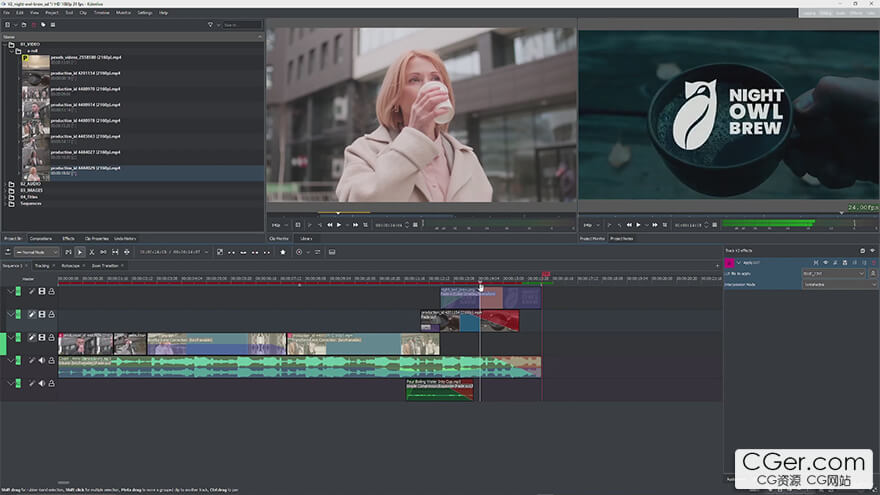Click the Master button above track headers
Screen dimensions: 880x495
pyautogui.click(x=28, y=279)
